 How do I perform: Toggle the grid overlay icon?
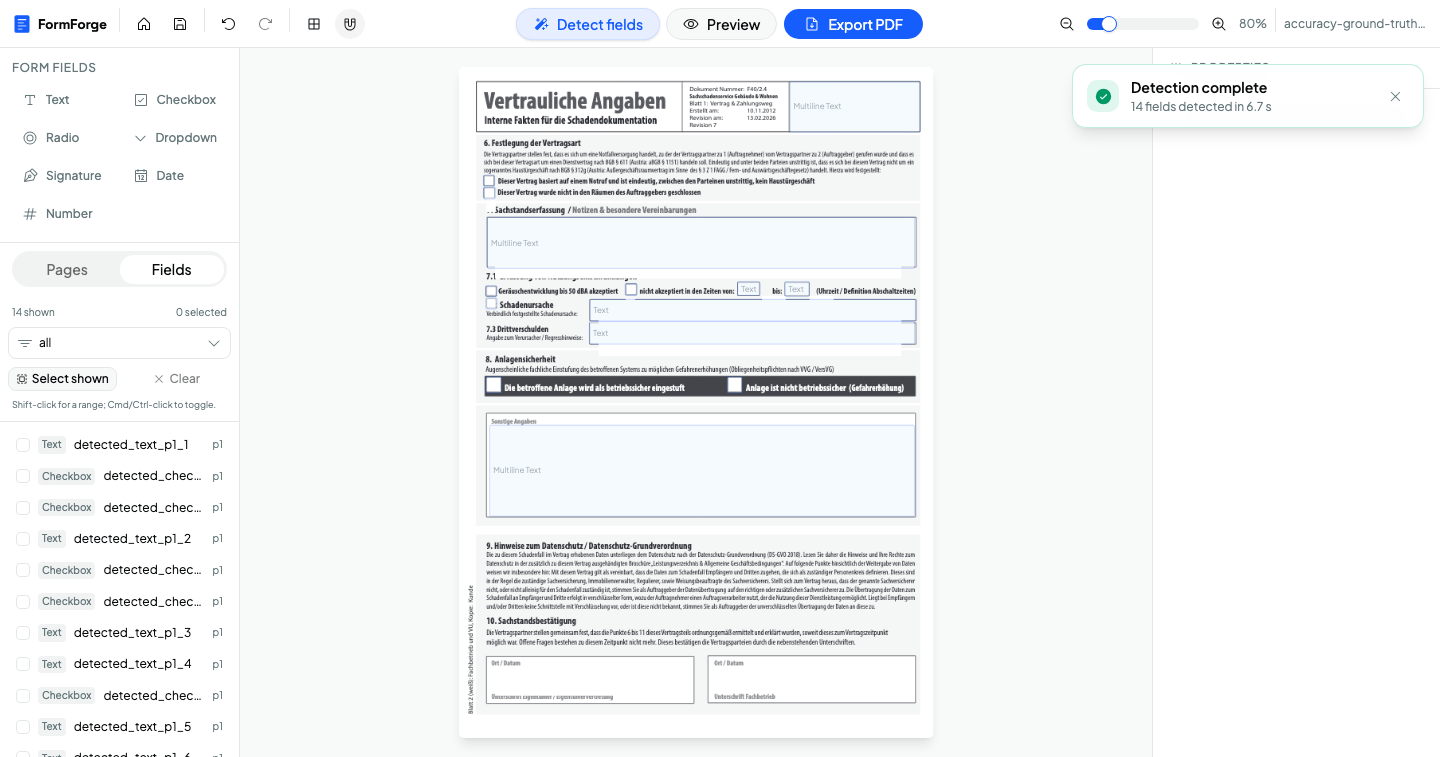click(x=314, y=24)
